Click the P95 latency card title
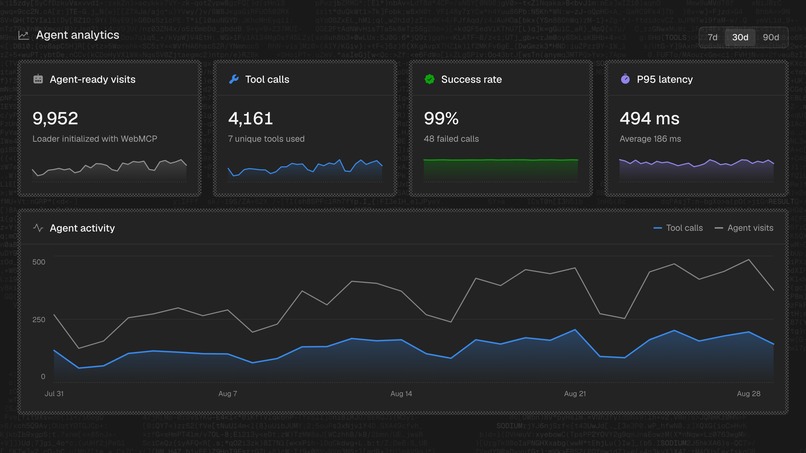Image resolution: width=806 pixels, height=453 pixels. pyautogui.click(x=665, y=80)
